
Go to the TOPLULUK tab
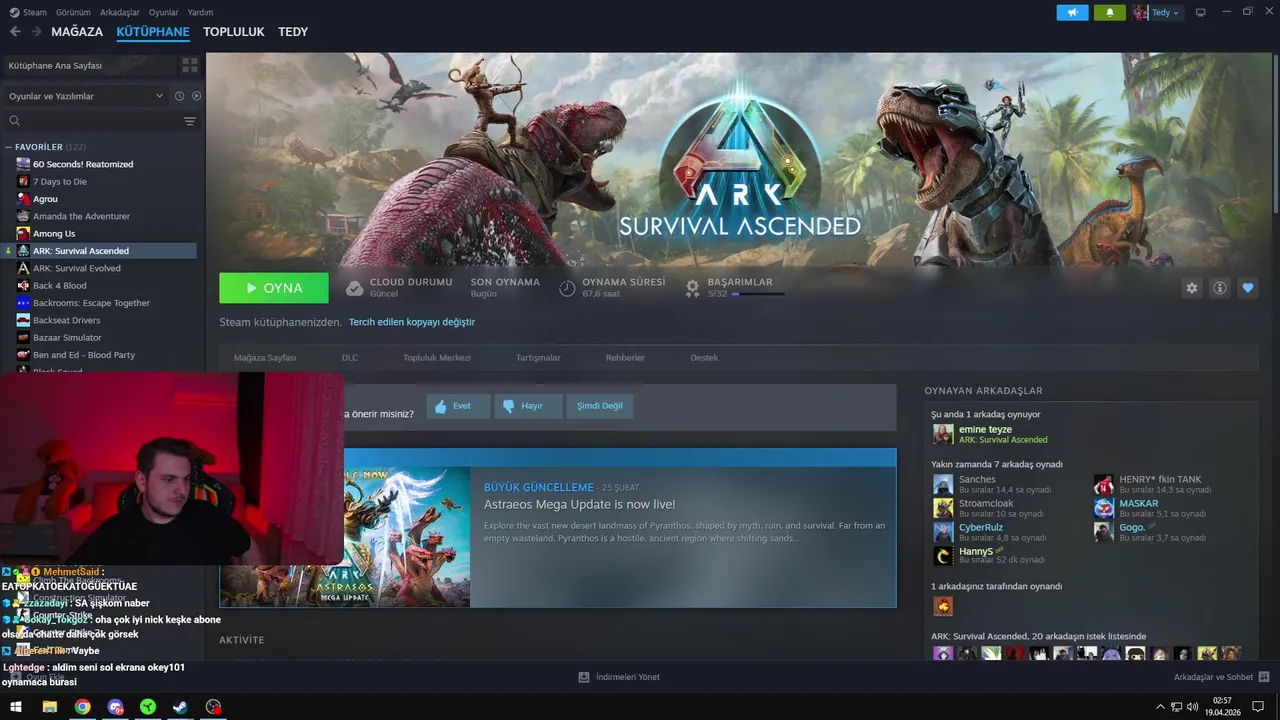coord(234,32)
